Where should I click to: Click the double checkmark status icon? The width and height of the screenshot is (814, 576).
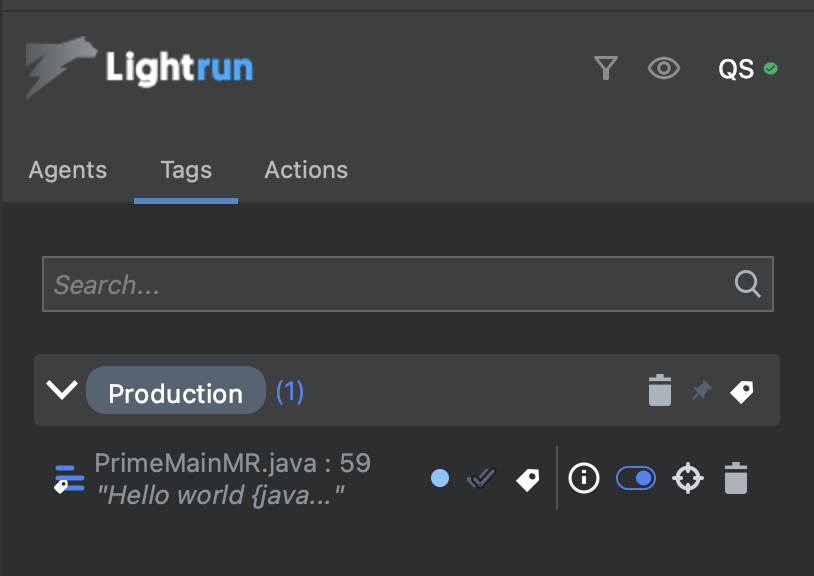coord(481,479)
